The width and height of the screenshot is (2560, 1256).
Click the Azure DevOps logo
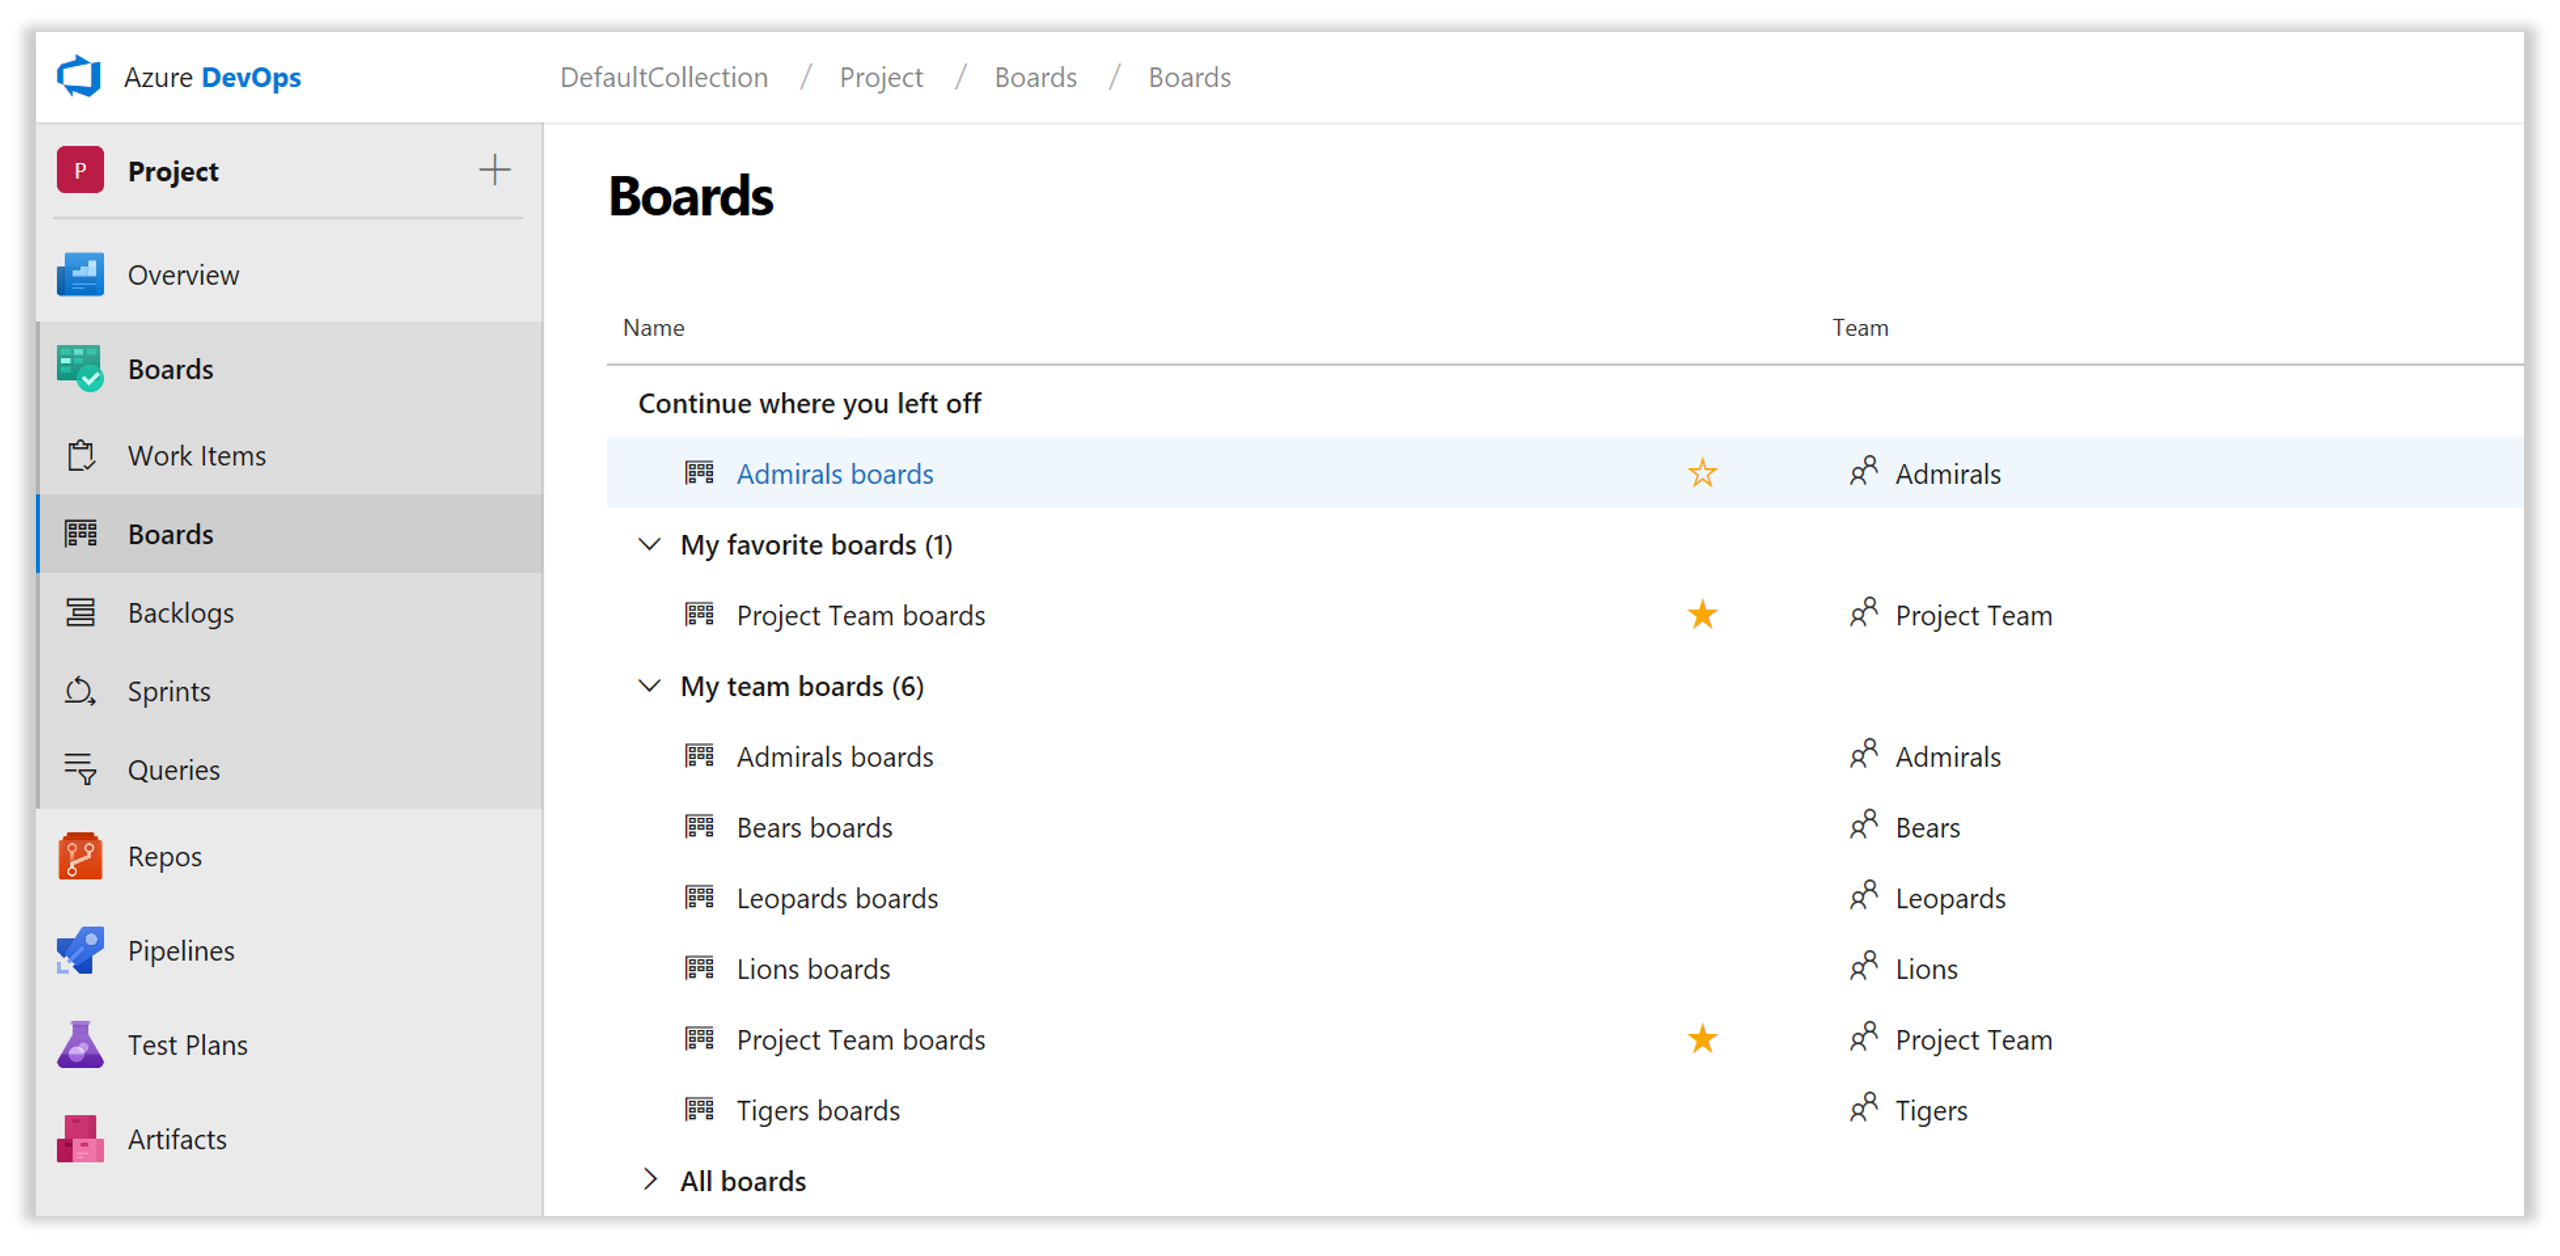click(x=80, y=77)
